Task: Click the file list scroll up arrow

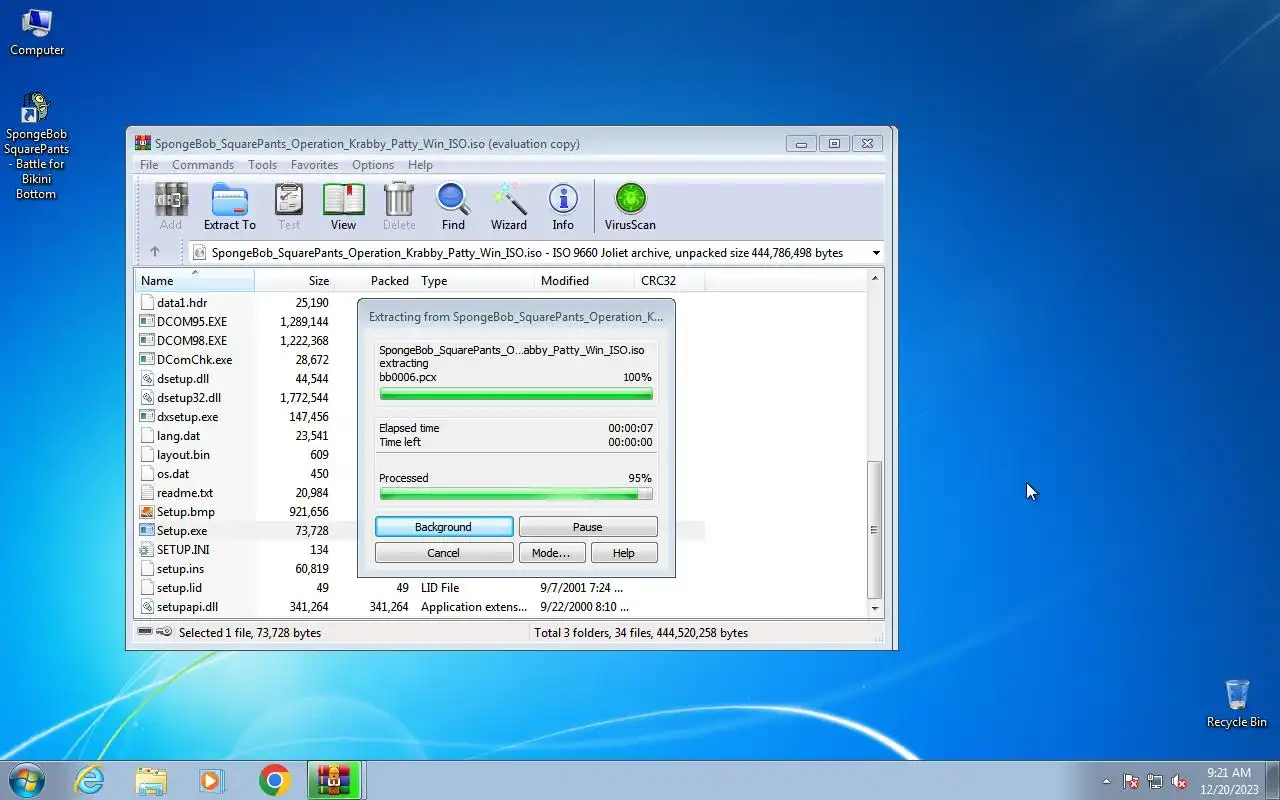Action: [876, 279]
